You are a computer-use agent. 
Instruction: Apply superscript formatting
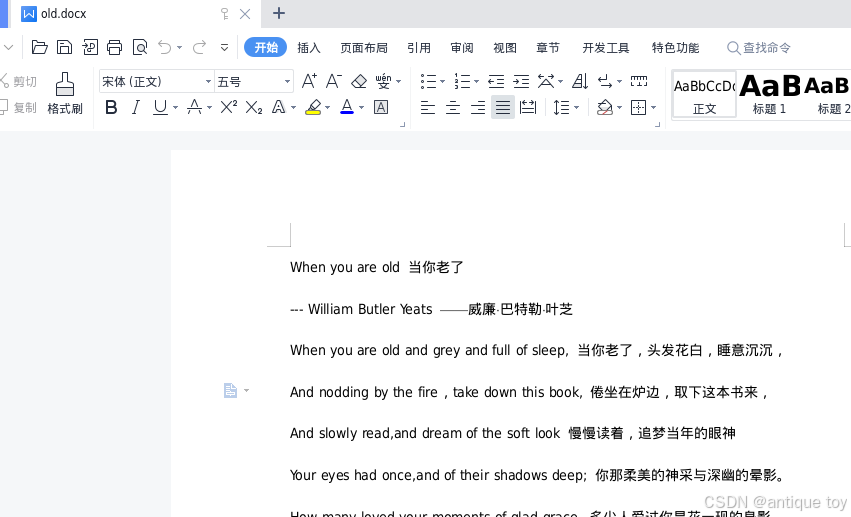(228, 107)
